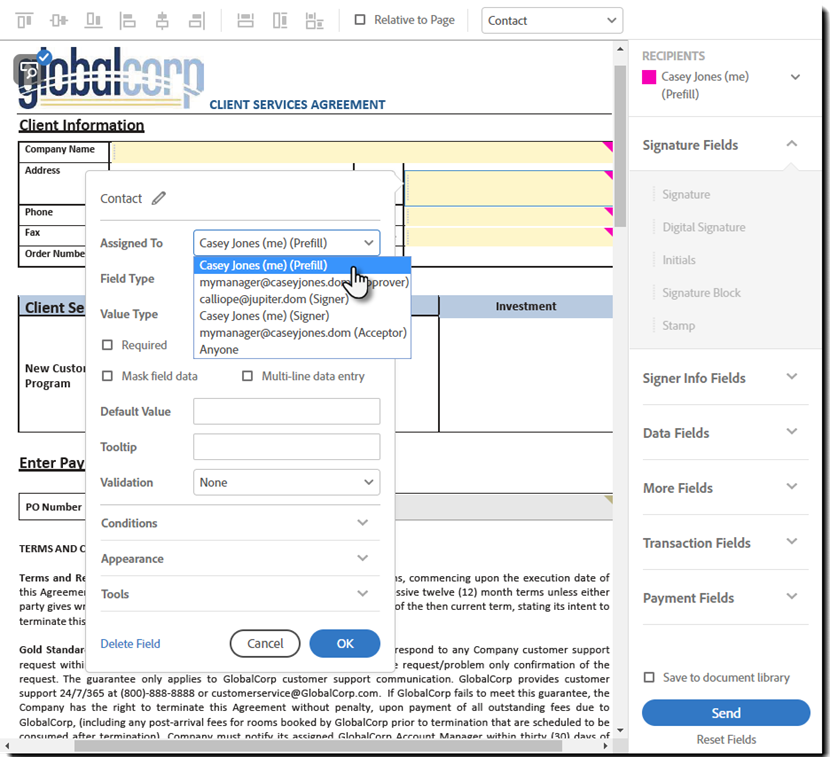Click the align vertical middle icon
This screenshot has height=757, width=830.
[x=59, y=20]
